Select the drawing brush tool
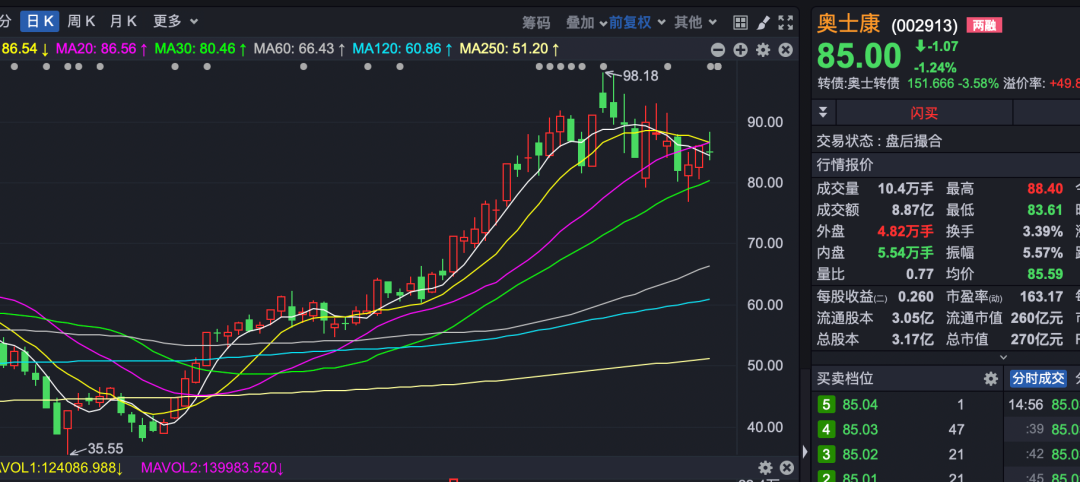The image size is (1080, 482). point(762,23)
